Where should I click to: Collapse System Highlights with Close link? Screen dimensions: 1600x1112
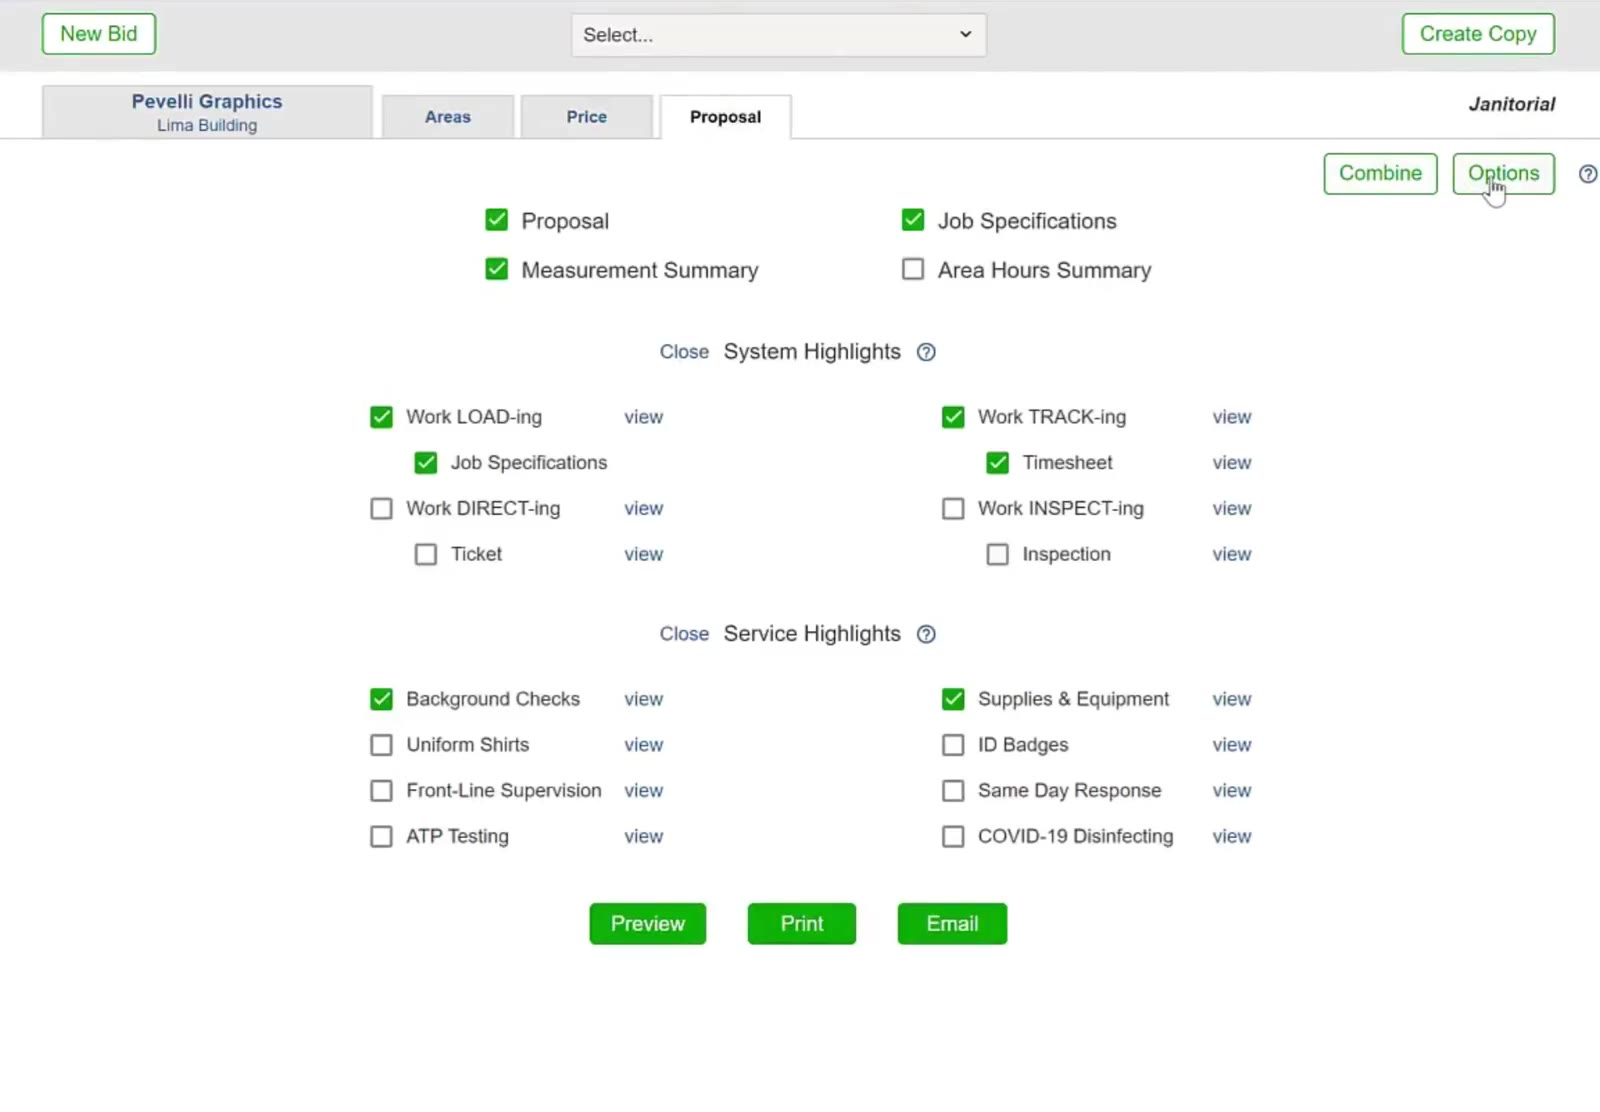684,352
